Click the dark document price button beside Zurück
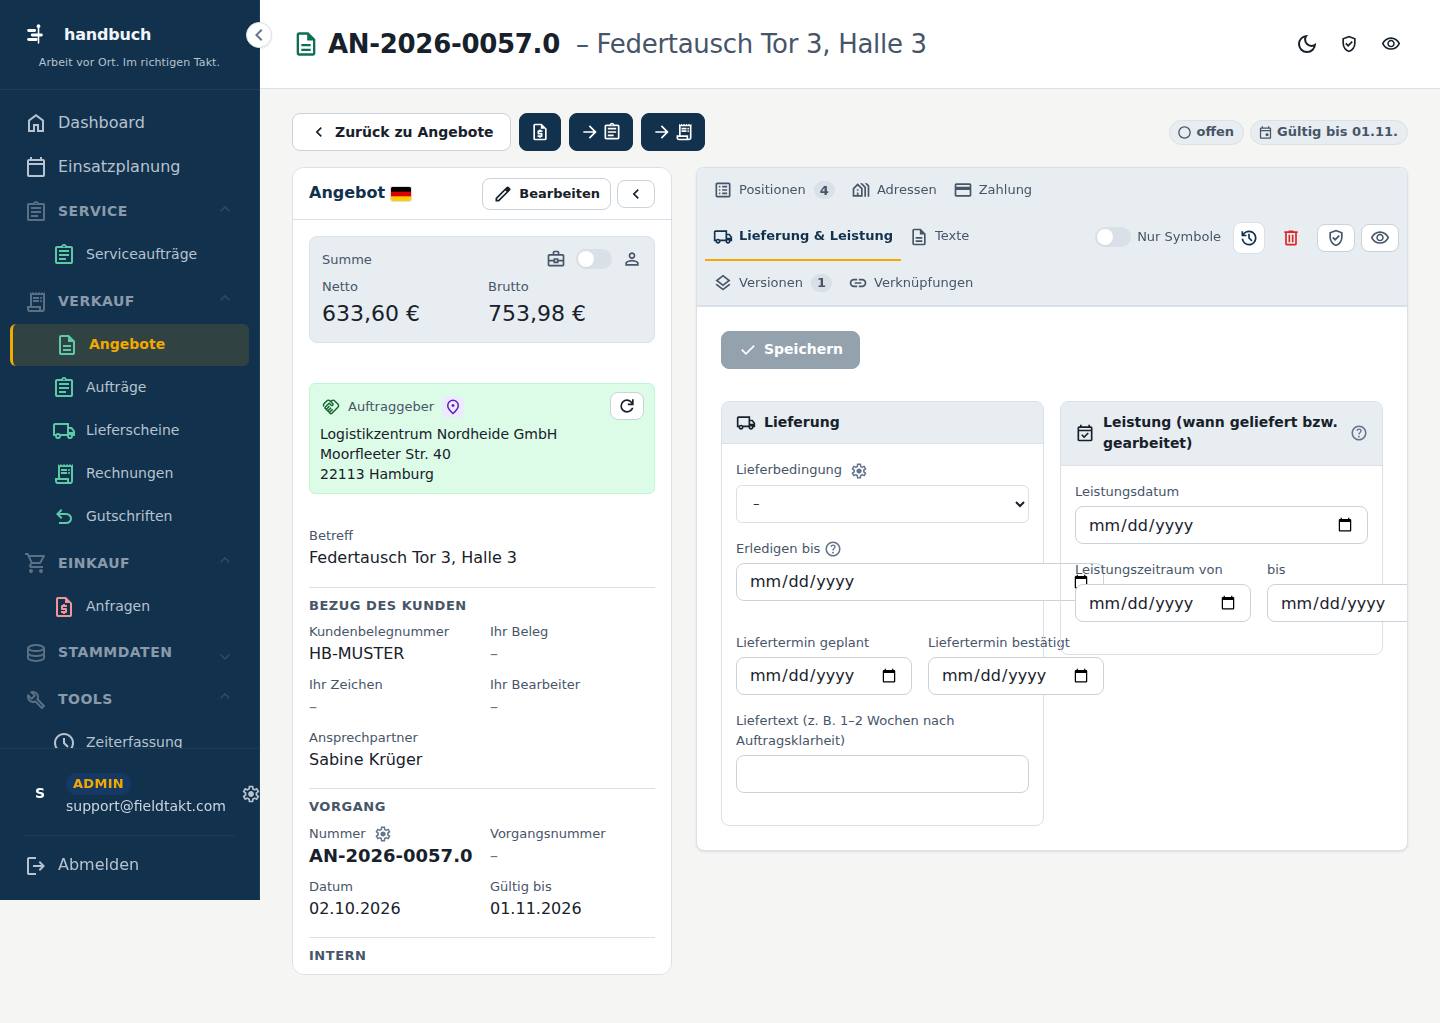This screenshot has width=1440, height=1023. click(x=540, y=132)
